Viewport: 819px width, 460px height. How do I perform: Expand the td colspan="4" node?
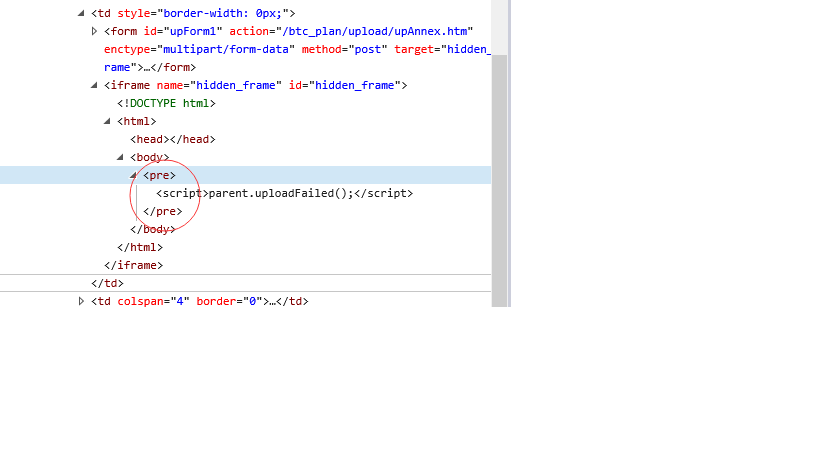(x=81, y=301)
